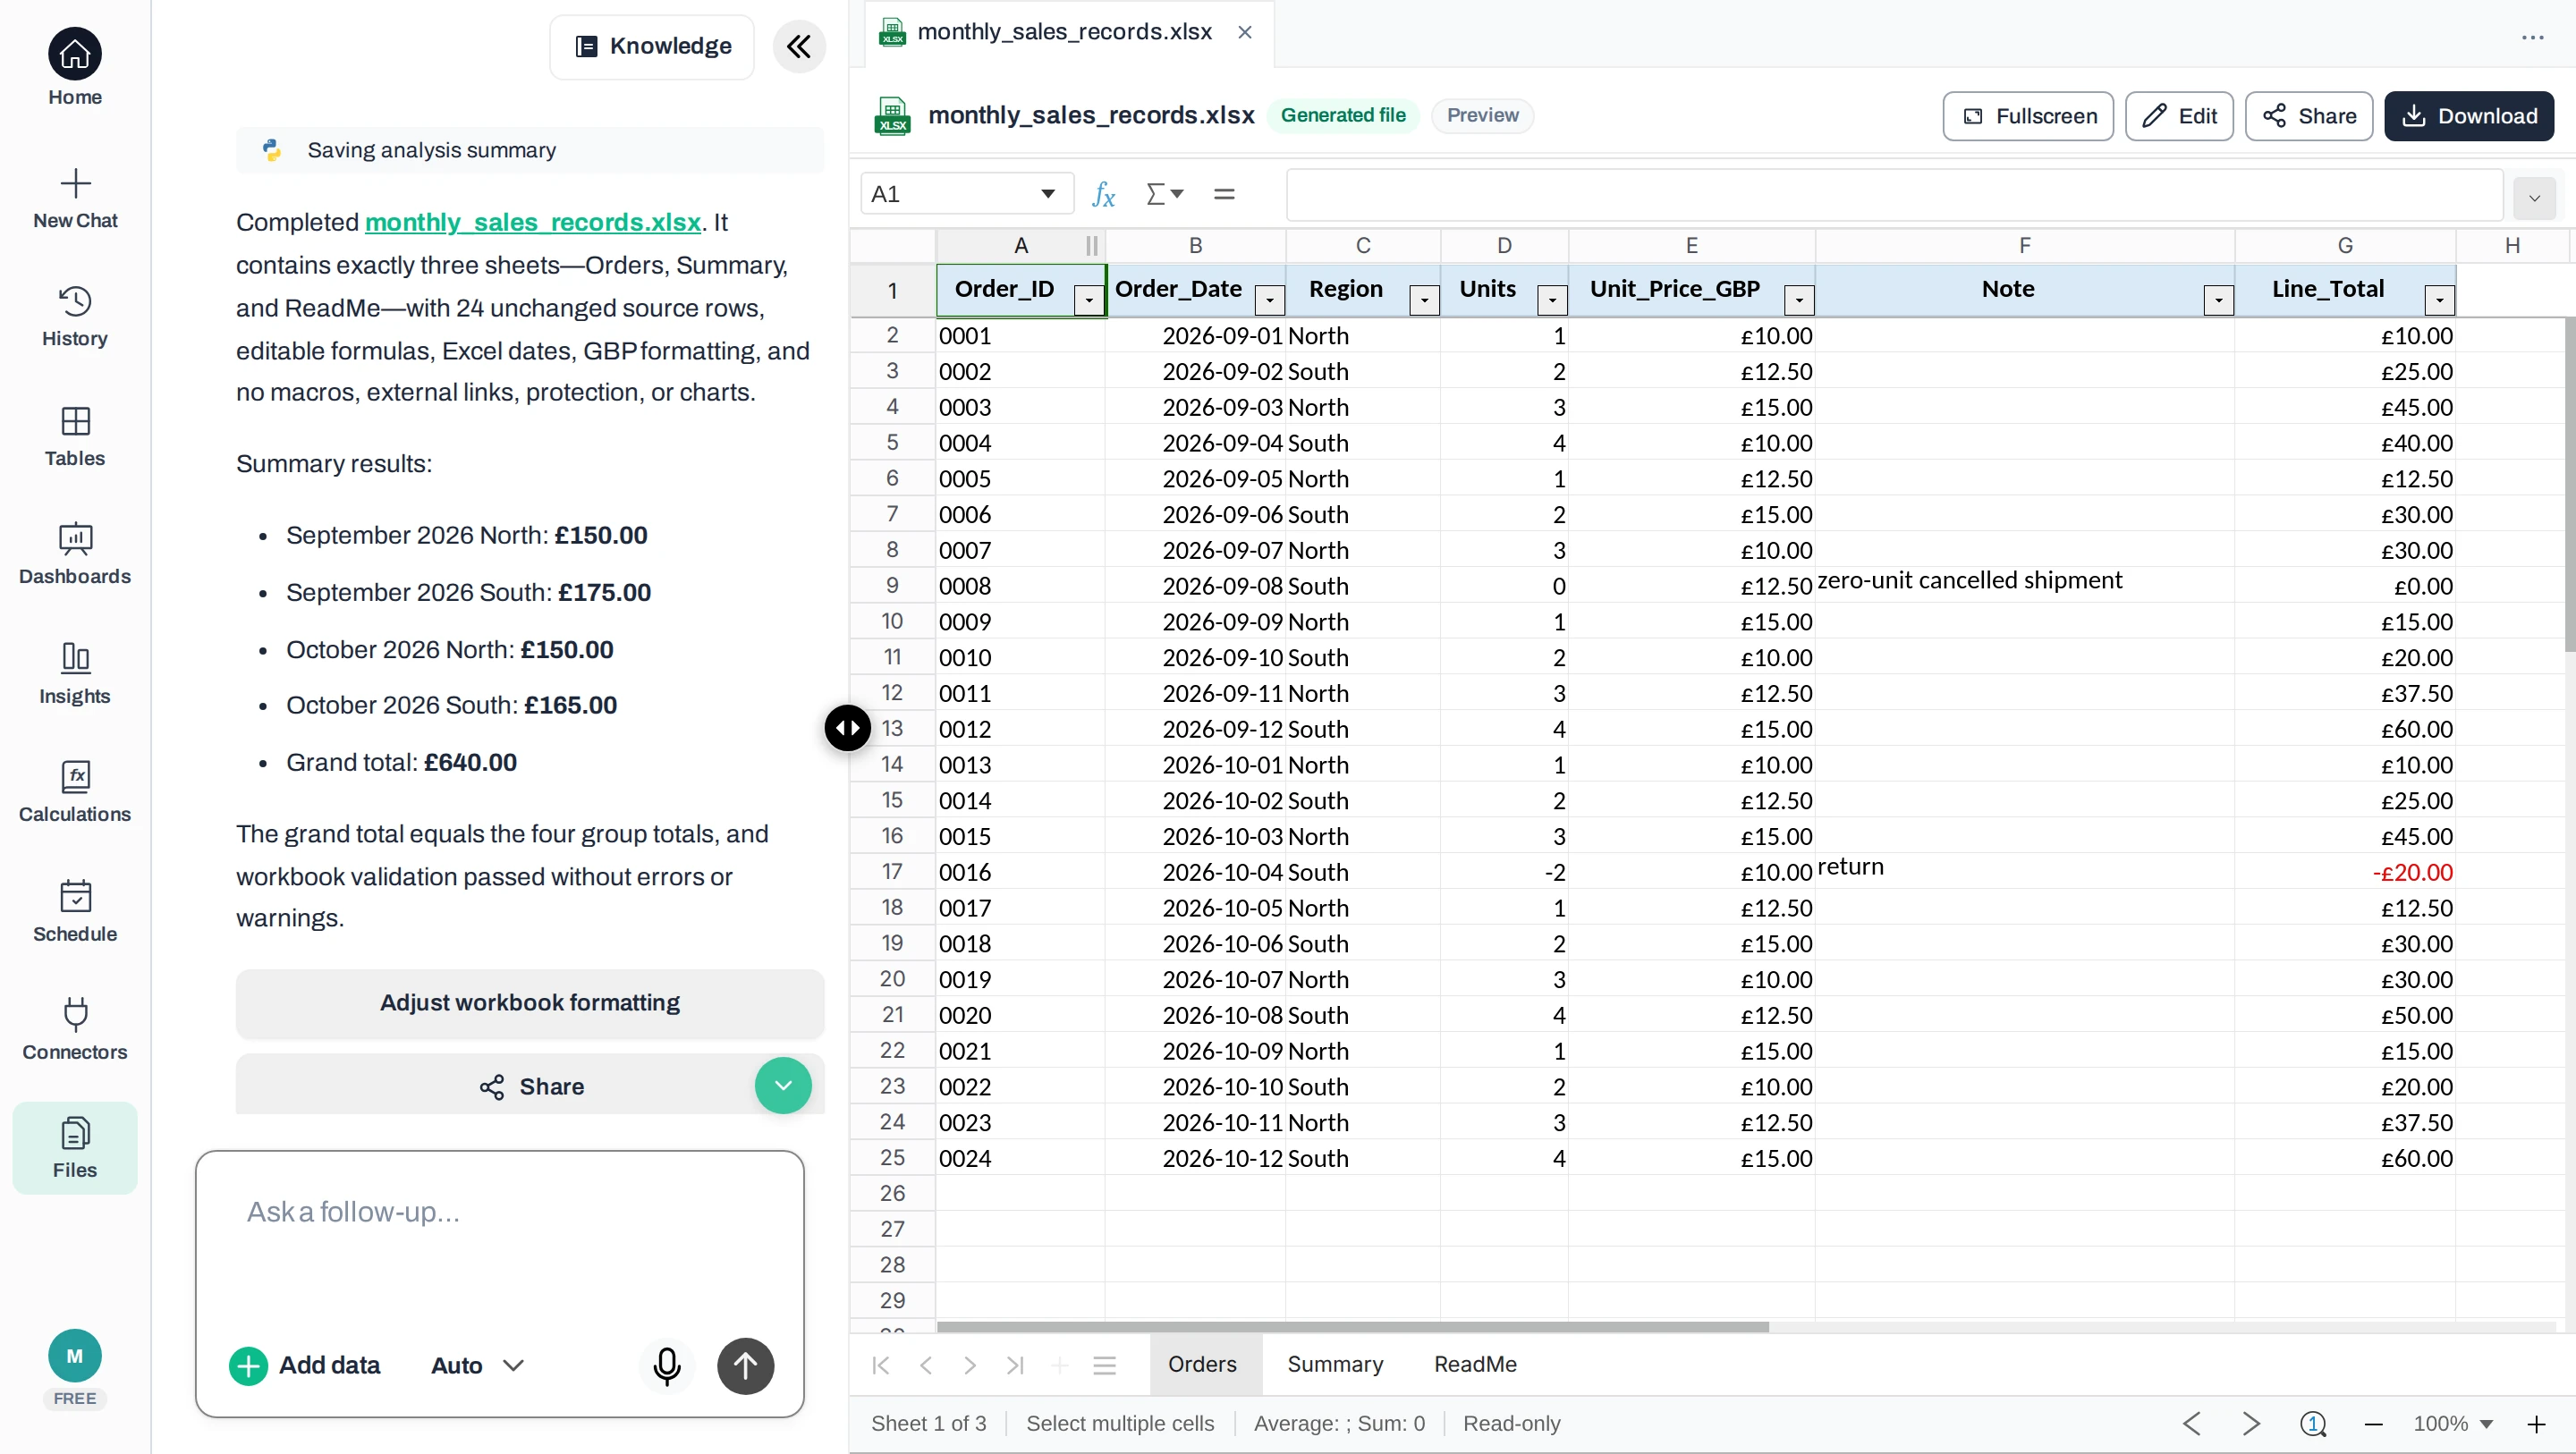Click the zoom-out minus icon
The image size is (2576, 1454).
[2374, 1423]
